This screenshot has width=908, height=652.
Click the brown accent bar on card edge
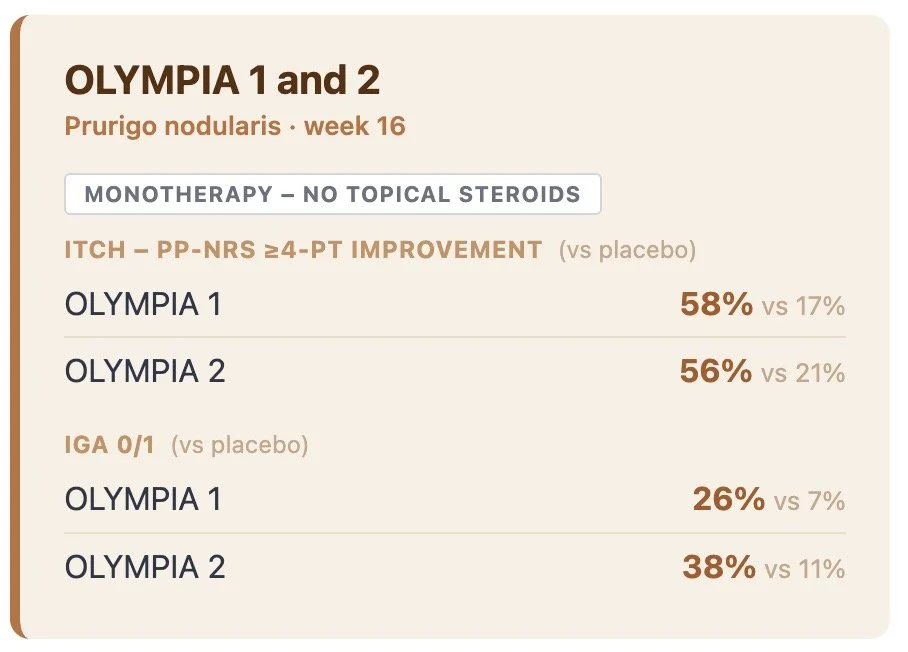(x=16, y=327)
